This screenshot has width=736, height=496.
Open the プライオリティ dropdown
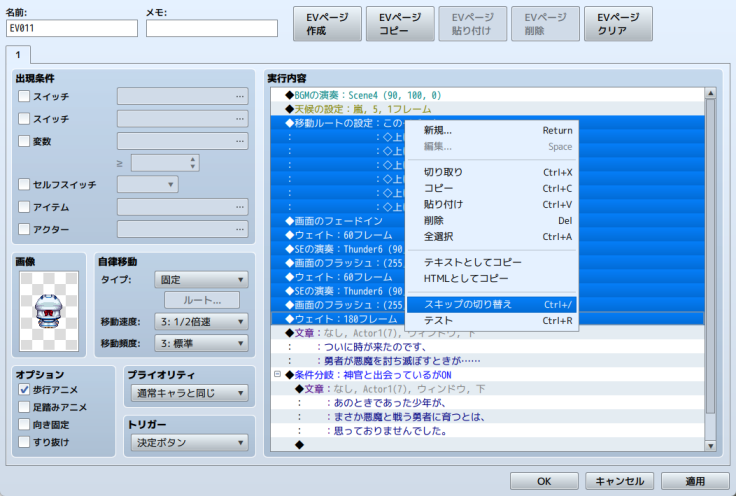coord(188,394)
